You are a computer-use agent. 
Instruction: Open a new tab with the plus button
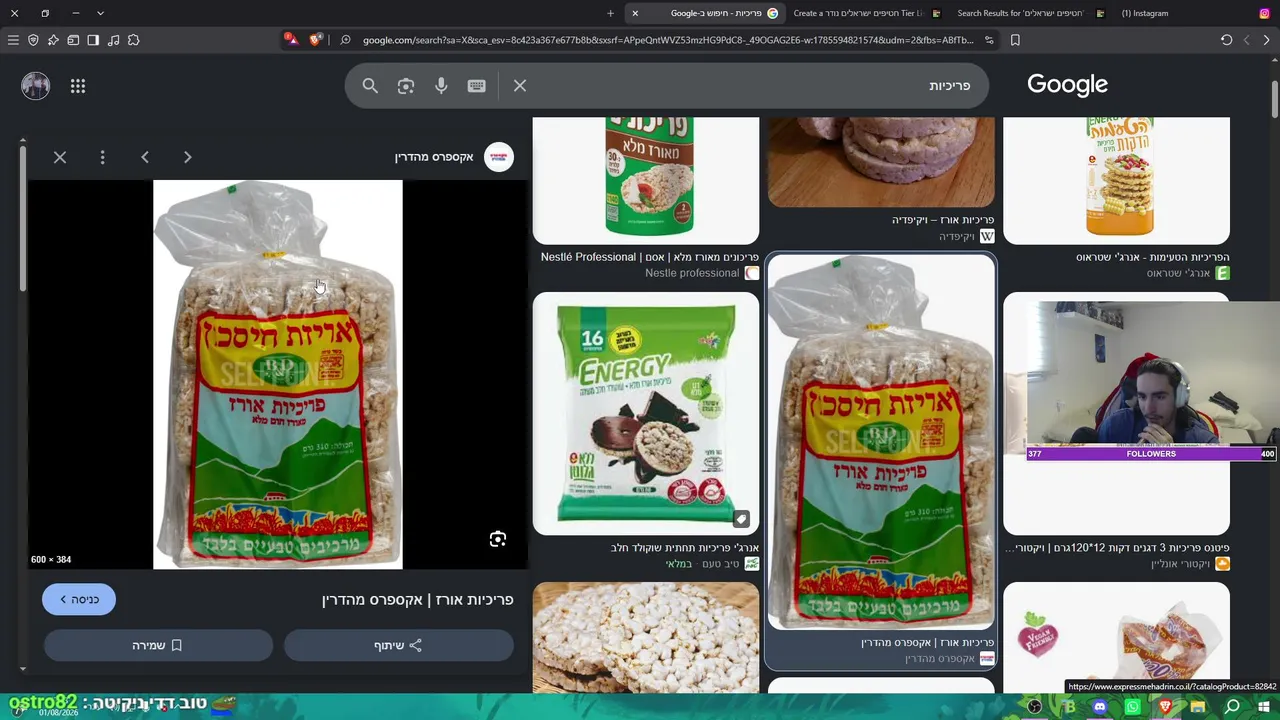pyautogui.click(x=610, y=13)
